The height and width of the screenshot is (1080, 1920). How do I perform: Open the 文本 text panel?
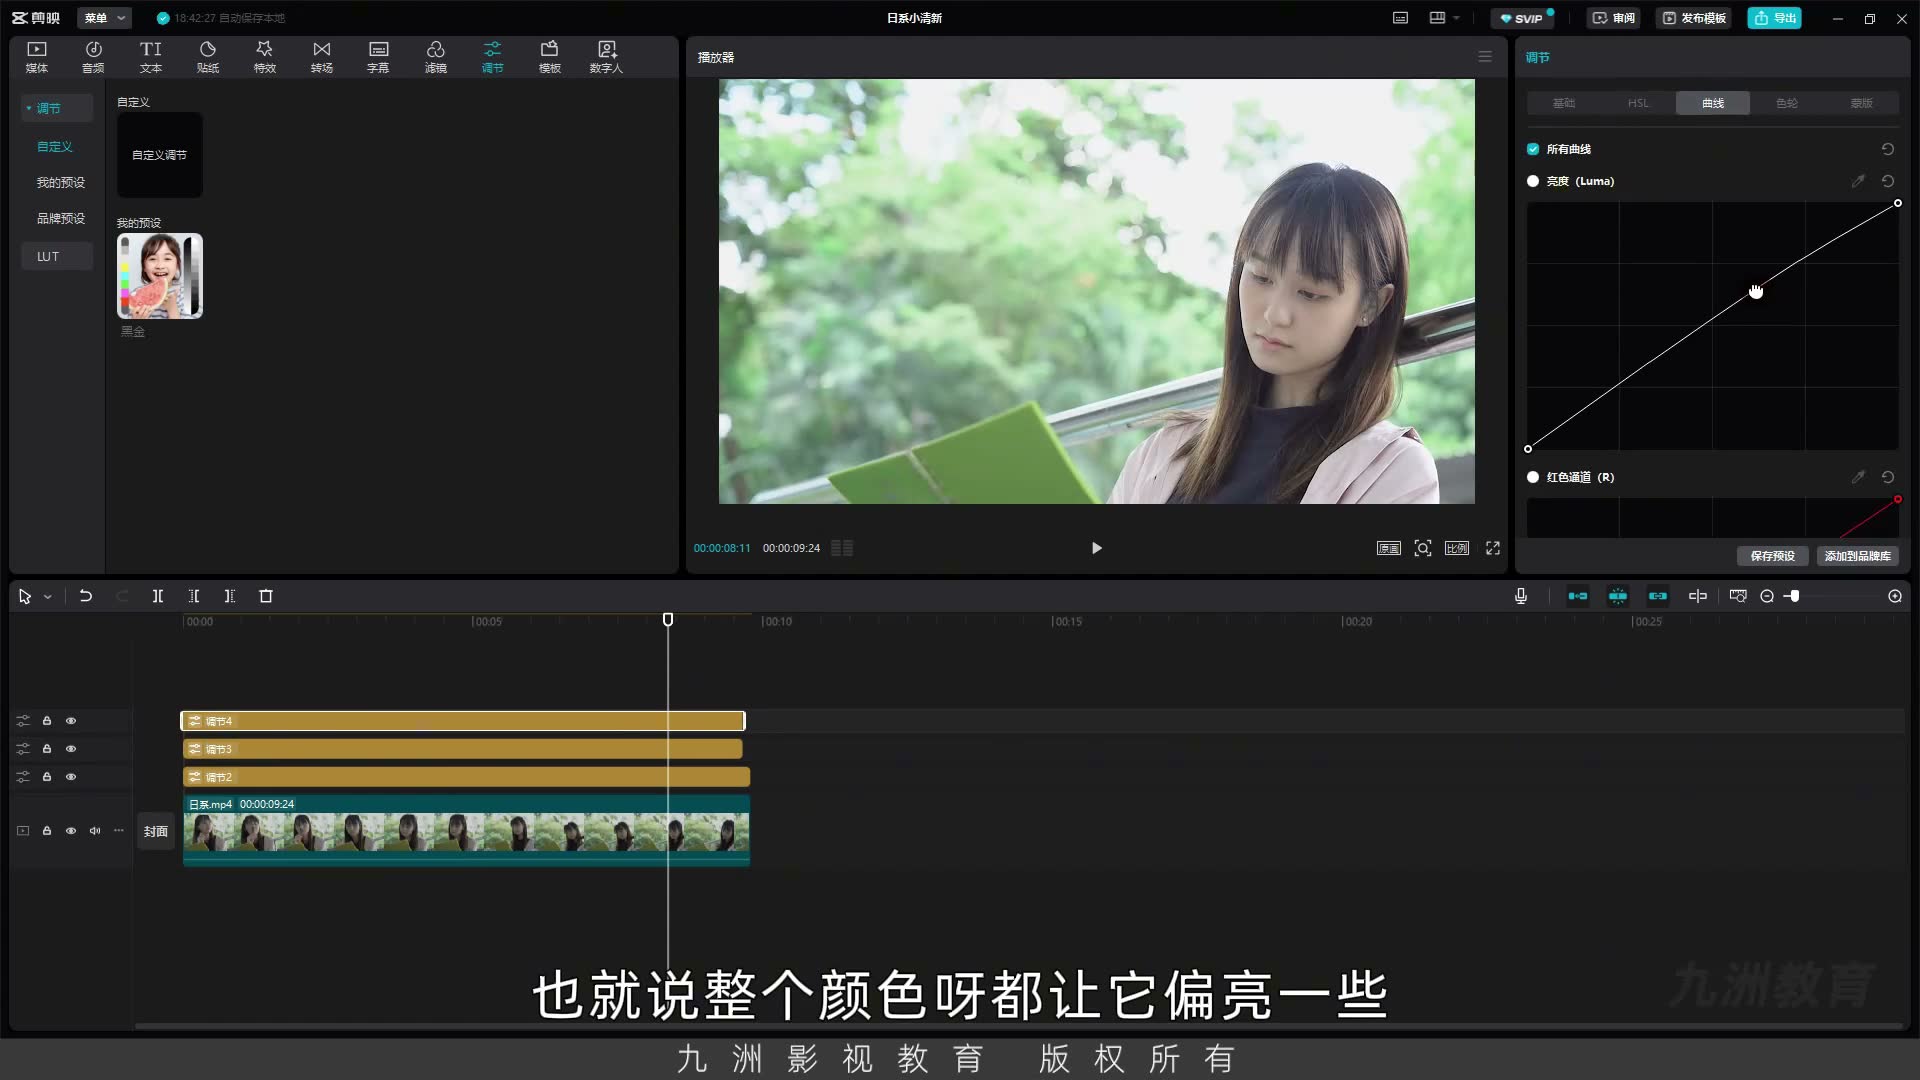(150, 57)
